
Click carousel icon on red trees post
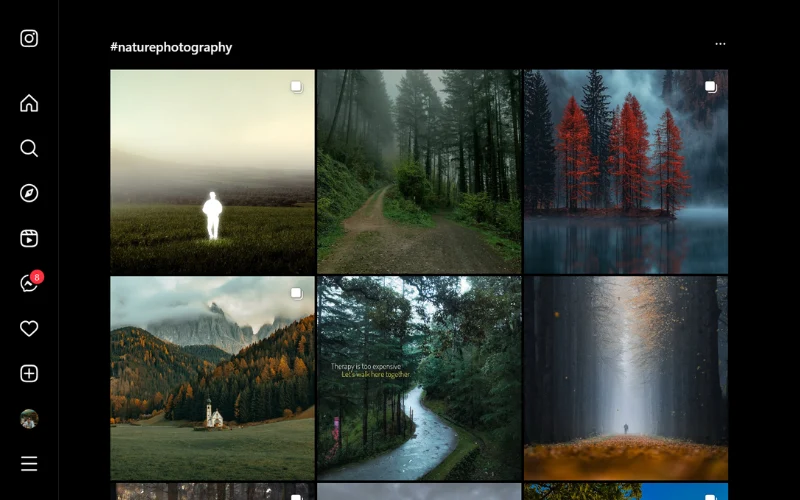click(x=711, y=87)
